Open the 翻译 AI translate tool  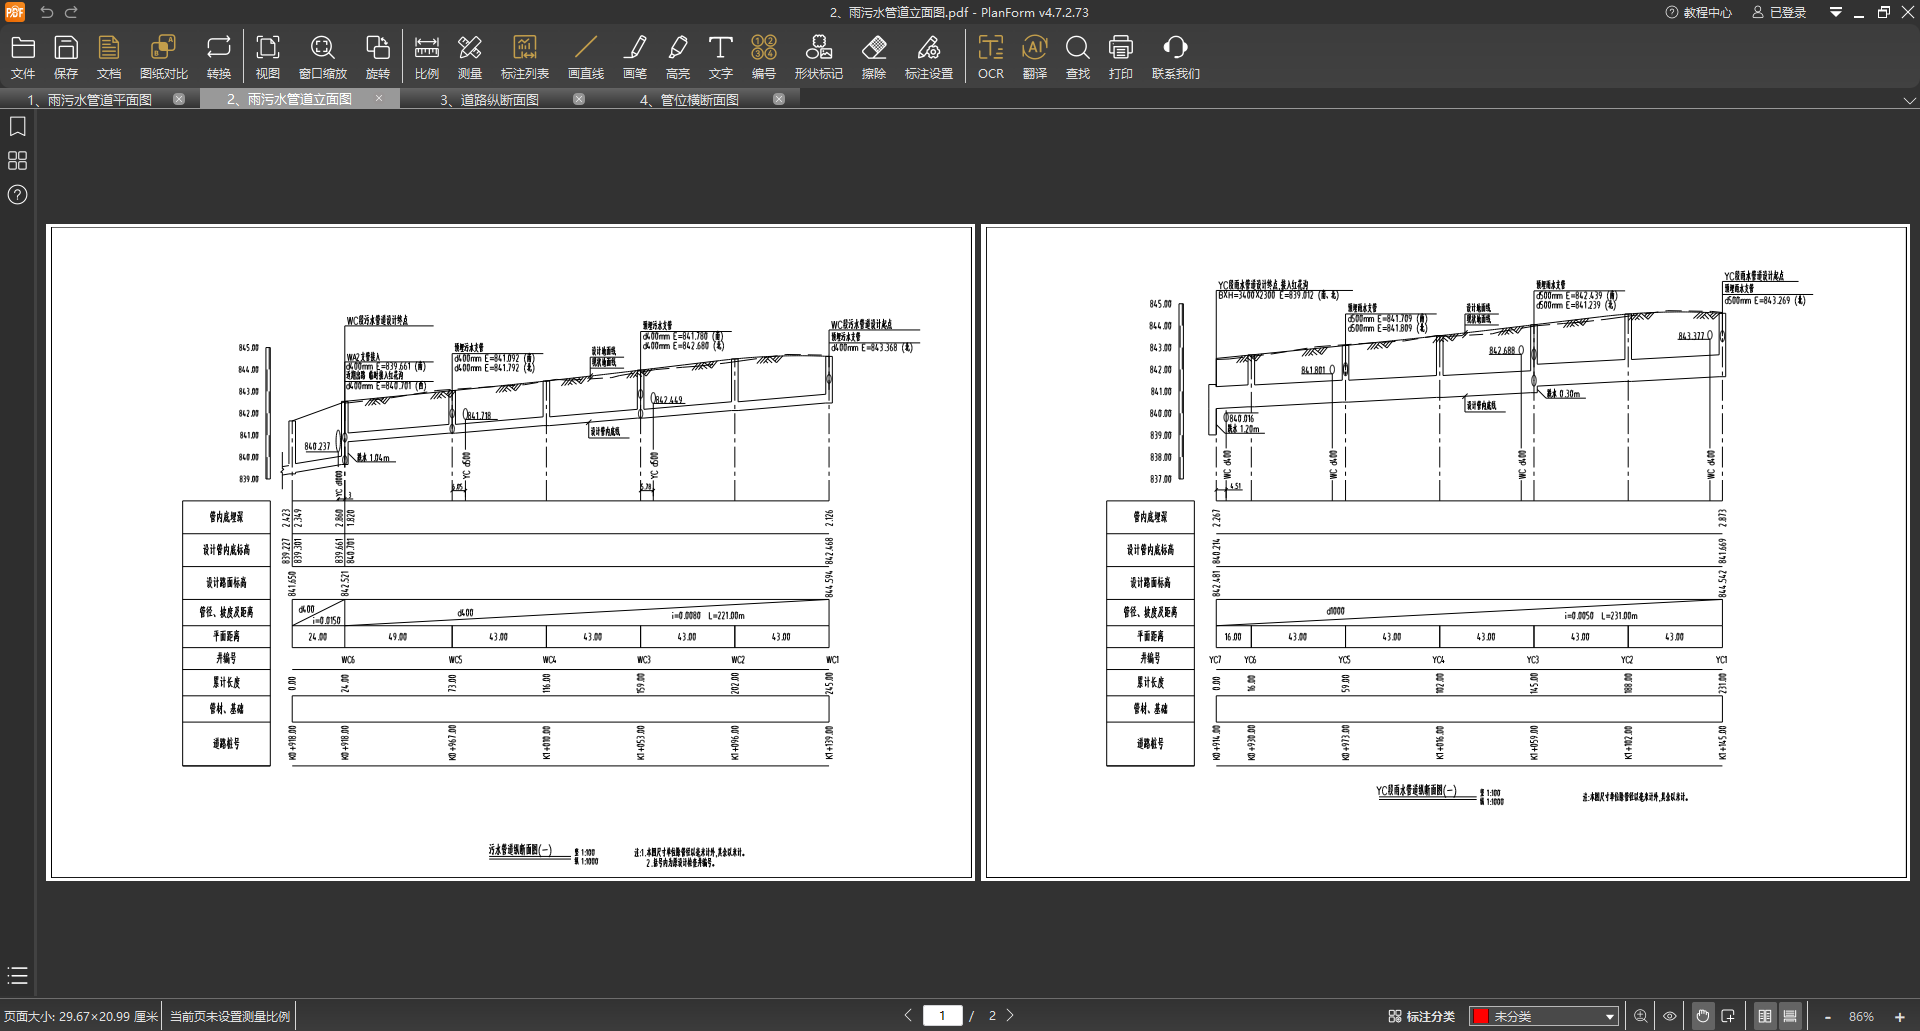pos(1034,56)
